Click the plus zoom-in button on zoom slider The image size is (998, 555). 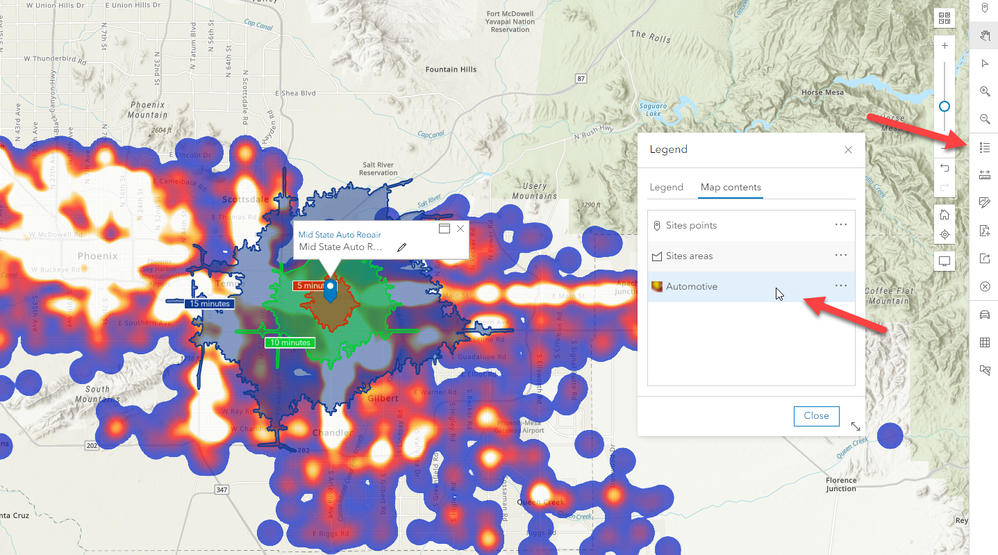tap(945, 46)
